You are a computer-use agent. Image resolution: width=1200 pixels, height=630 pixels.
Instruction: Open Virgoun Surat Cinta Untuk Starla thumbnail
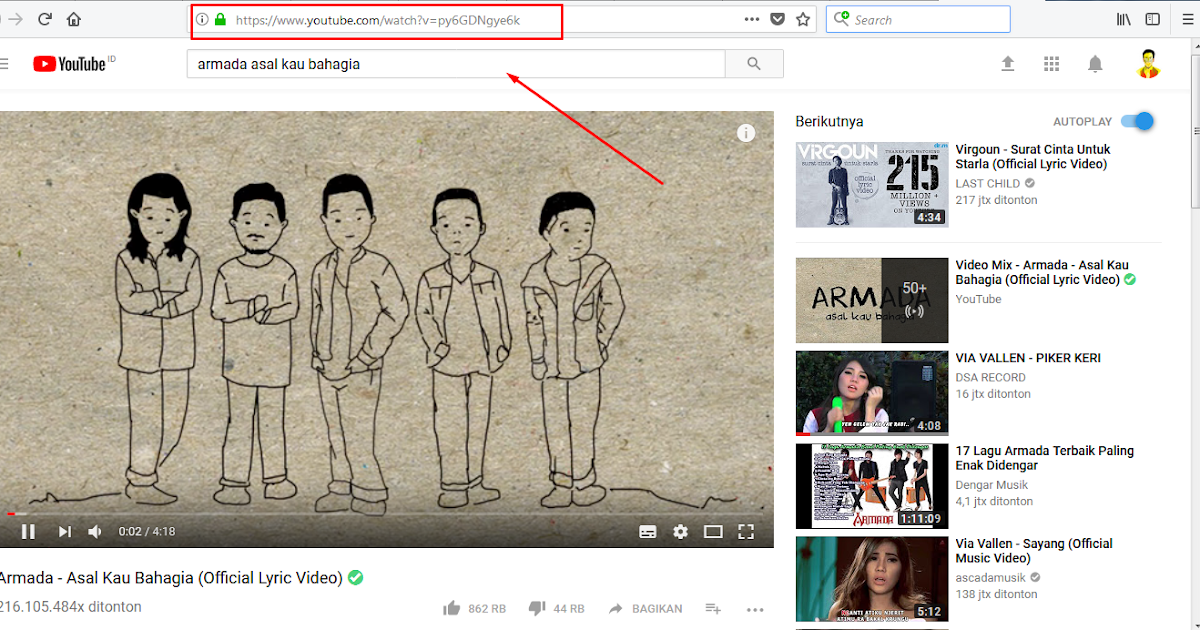(872, 184)
